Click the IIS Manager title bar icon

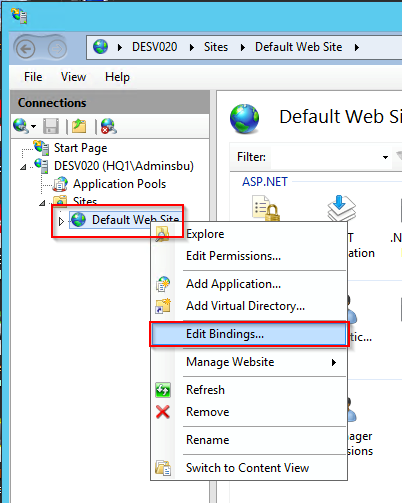tap(19, 16)
